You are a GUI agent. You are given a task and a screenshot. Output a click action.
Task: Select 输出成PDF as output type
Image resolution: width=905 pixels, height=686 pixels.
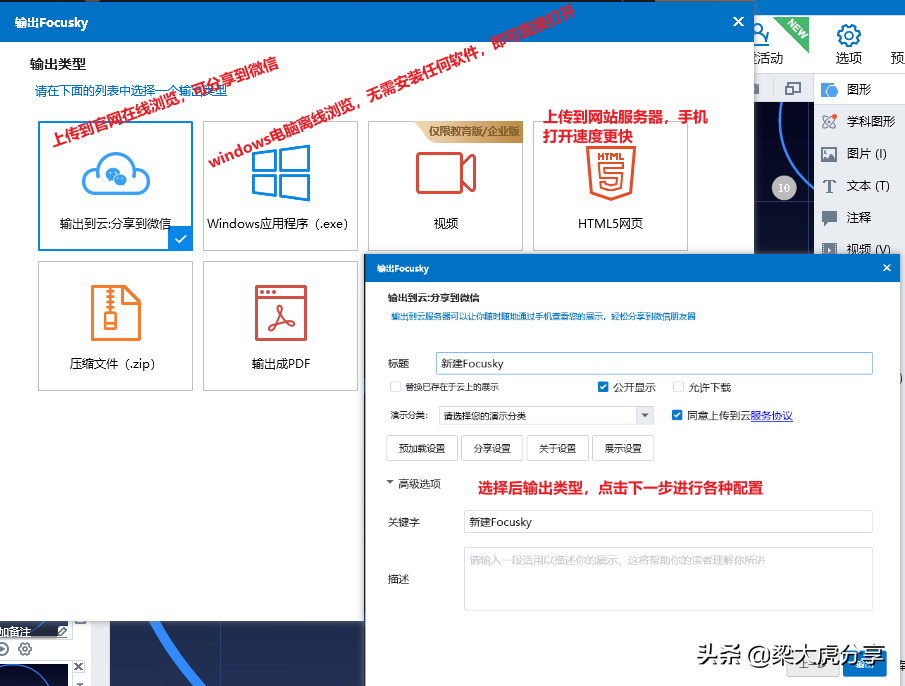point(280,326)
